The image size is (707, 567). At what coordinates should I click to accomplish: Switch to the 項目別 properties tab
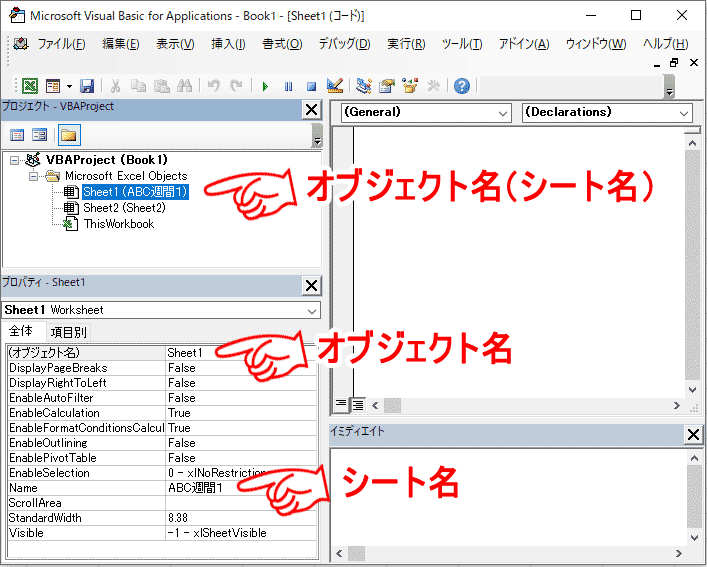click(69, 333)
